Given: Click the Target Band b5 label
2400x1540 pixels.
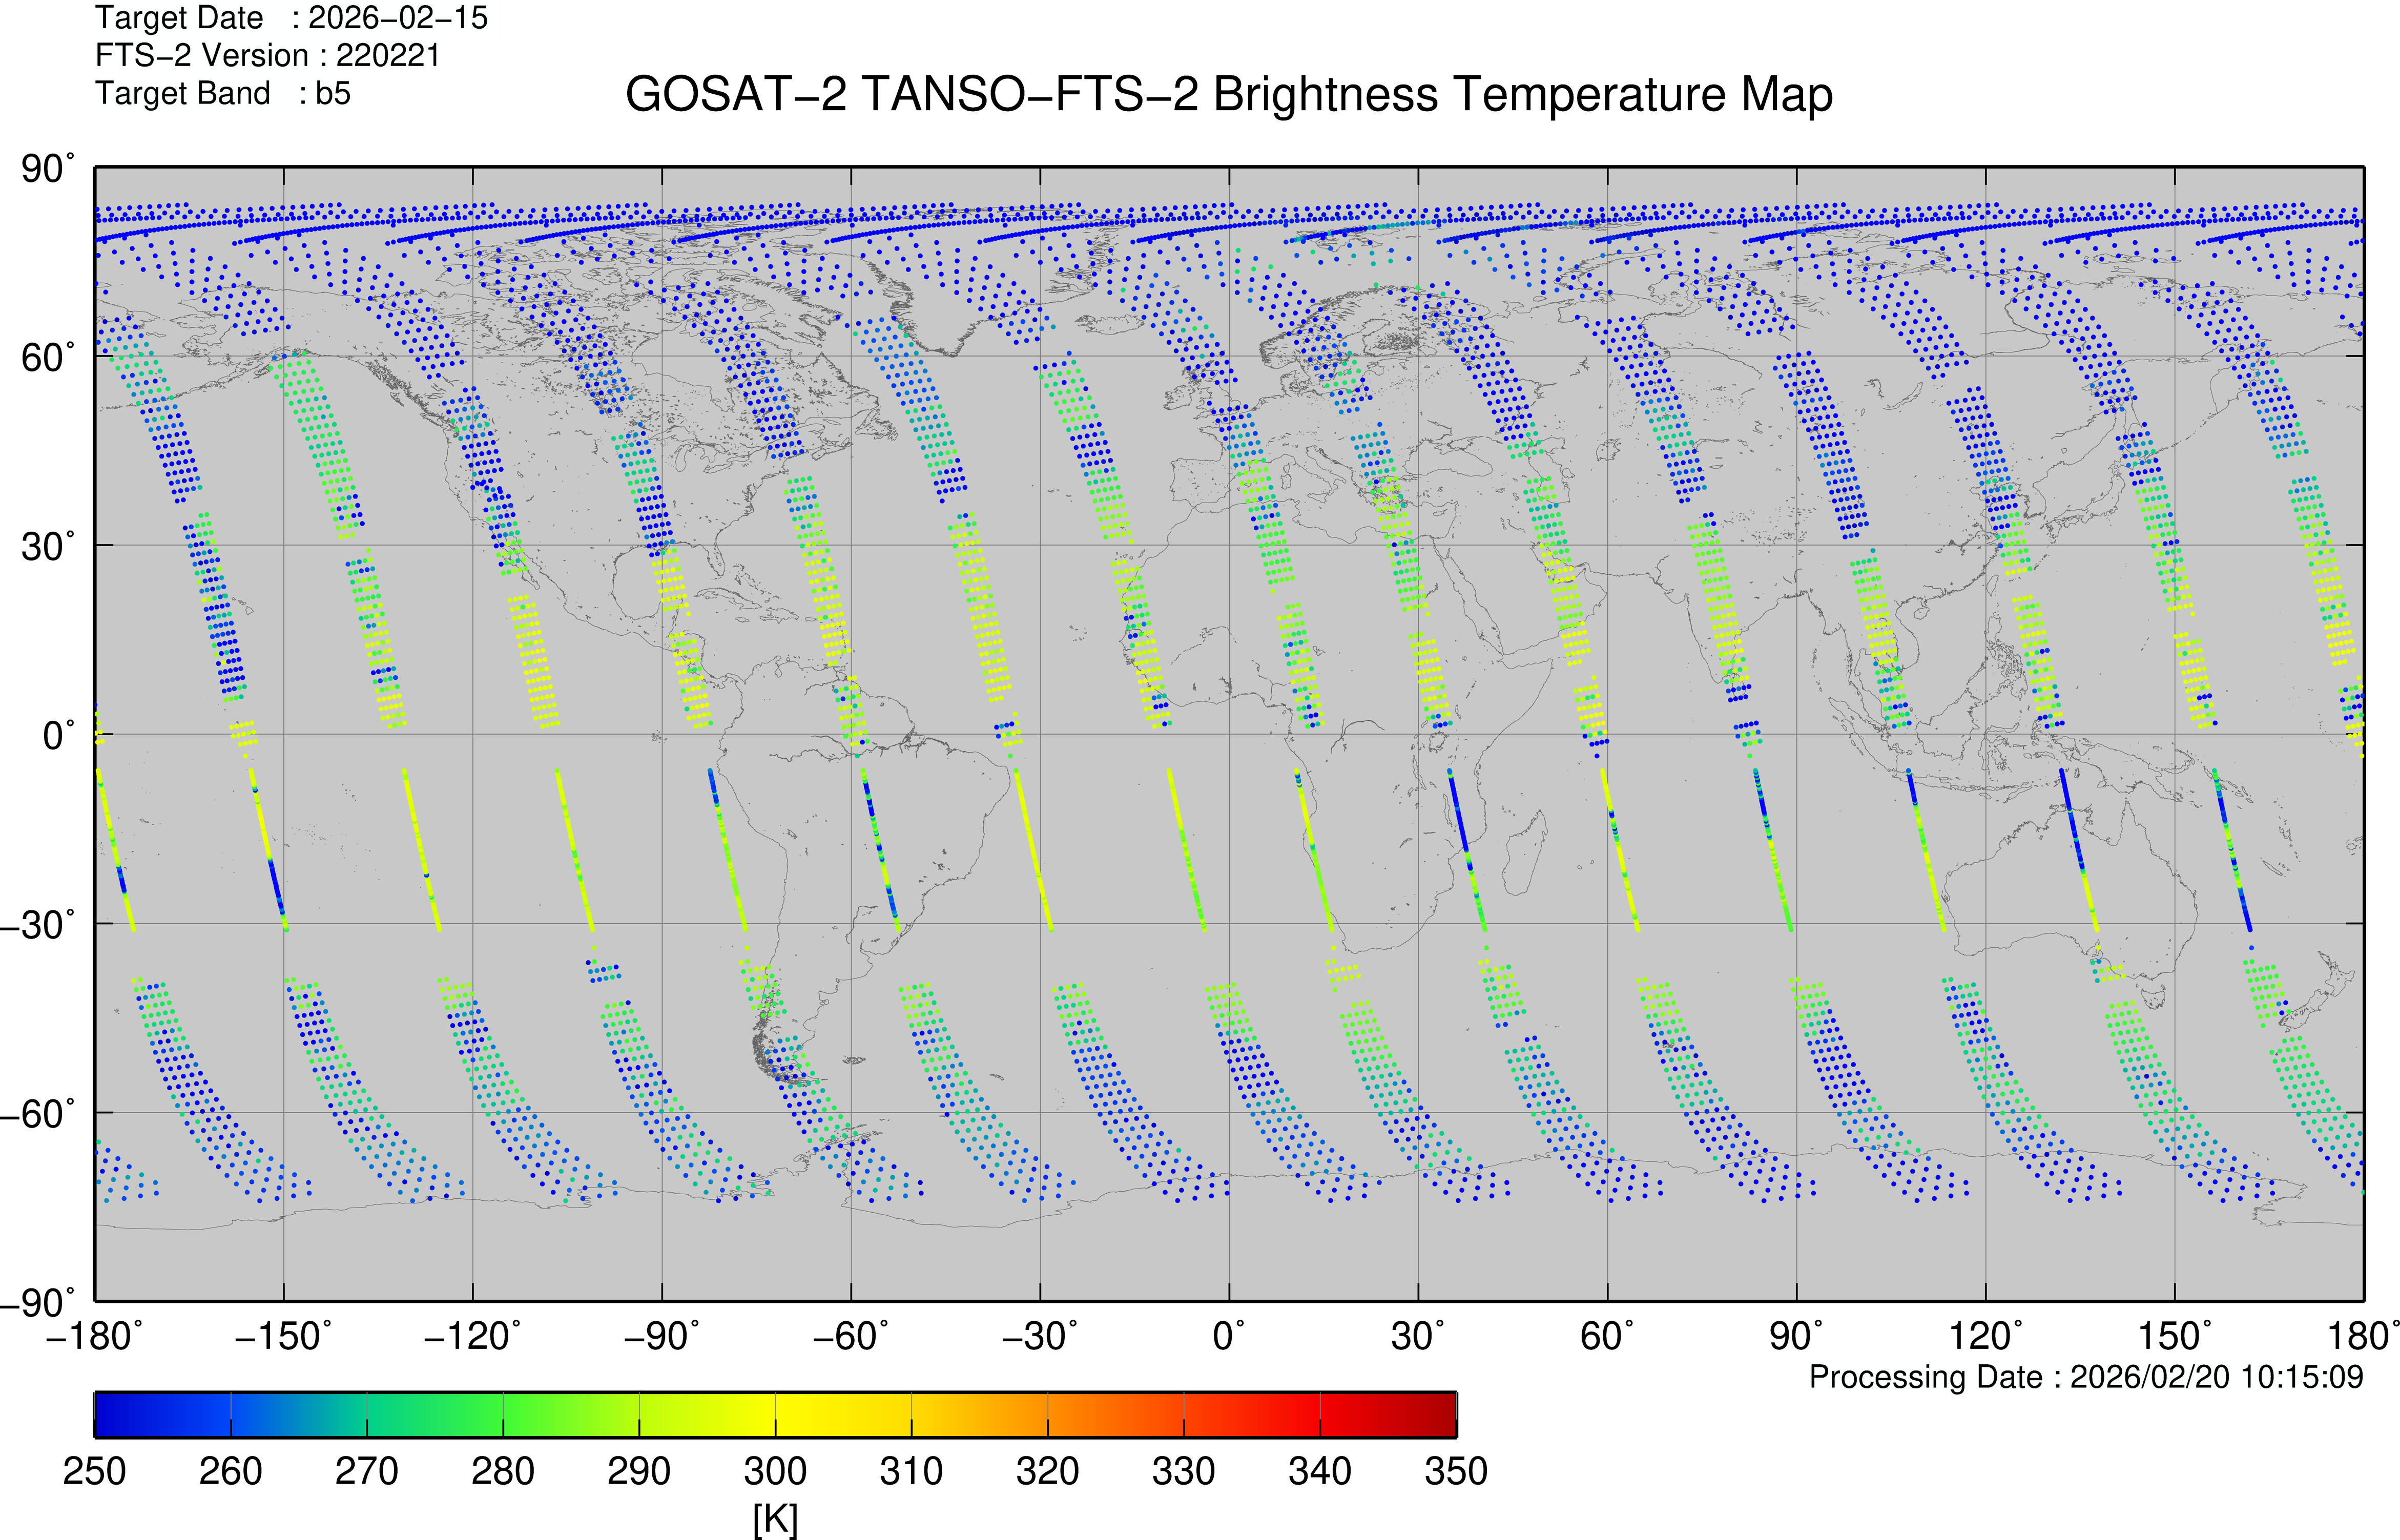Looking at the screenshot, I should tap(222, 94).
